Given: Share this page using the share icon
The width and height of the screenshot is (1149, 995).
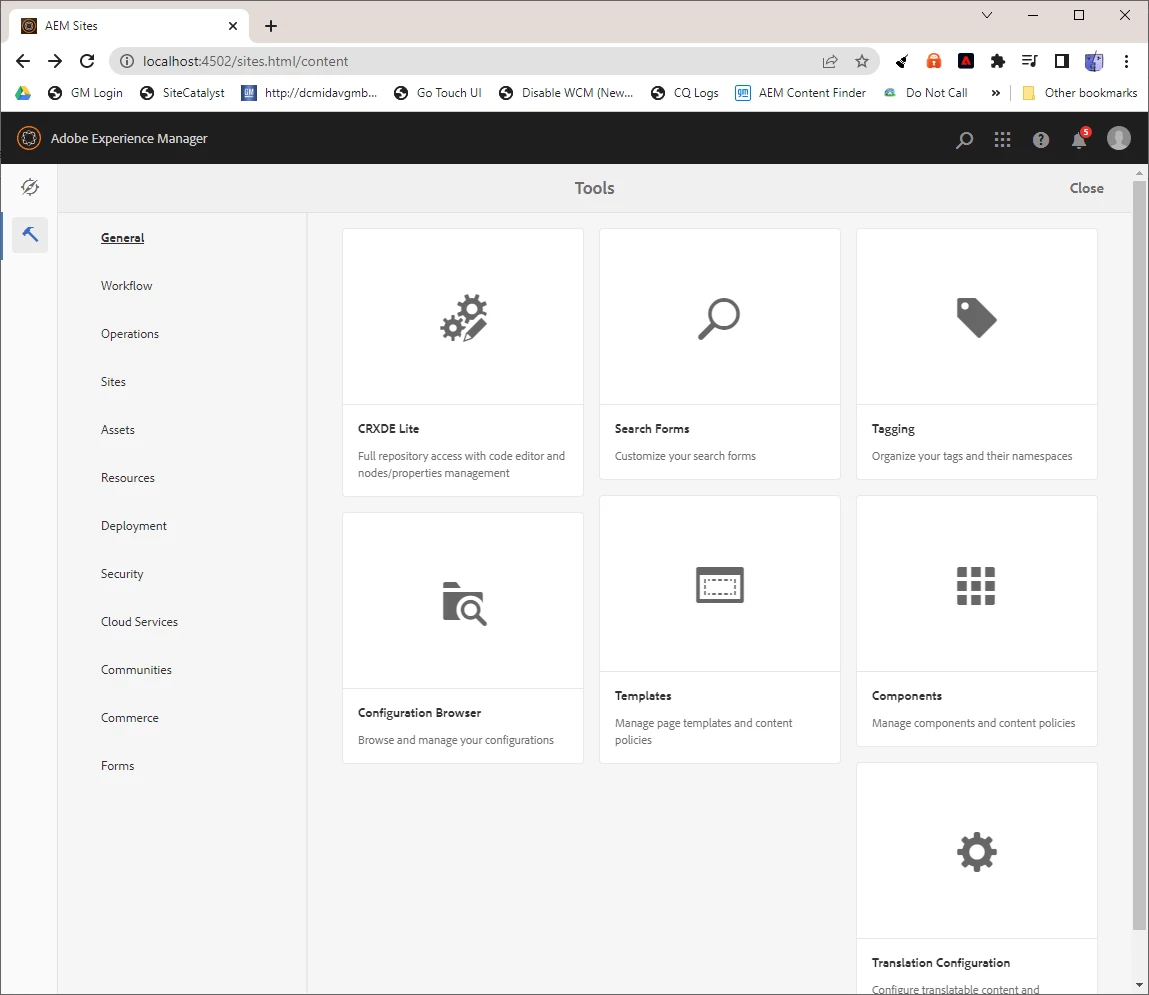Looking at the screenshot, I should coord(830,62).
